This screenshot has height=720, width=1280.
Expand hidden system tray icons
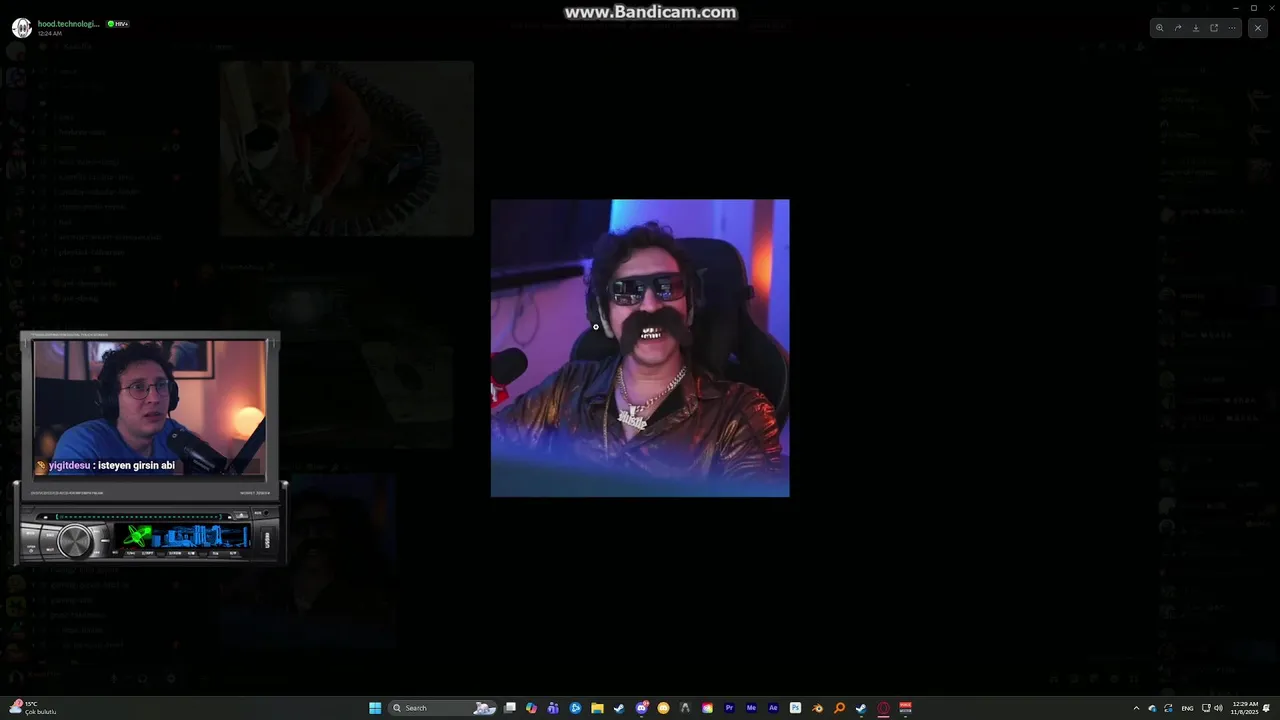click(1136, 708)
